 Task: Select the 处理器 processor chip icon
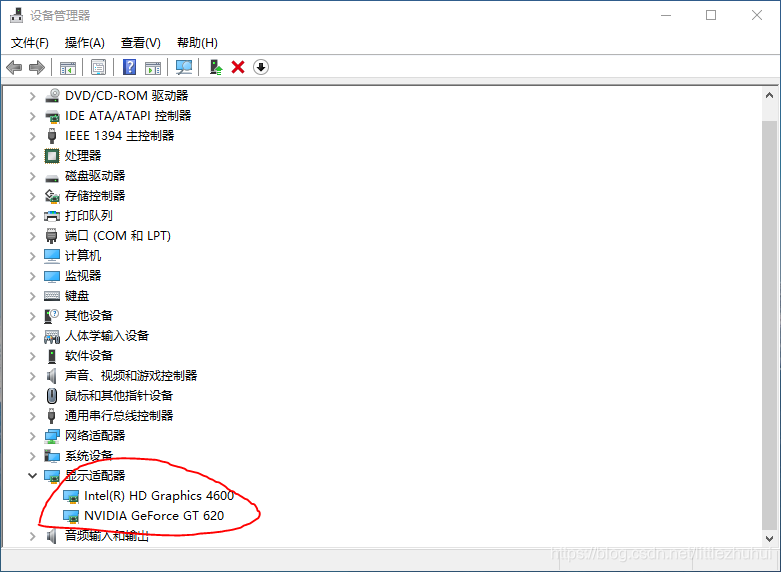pos(52,156)
